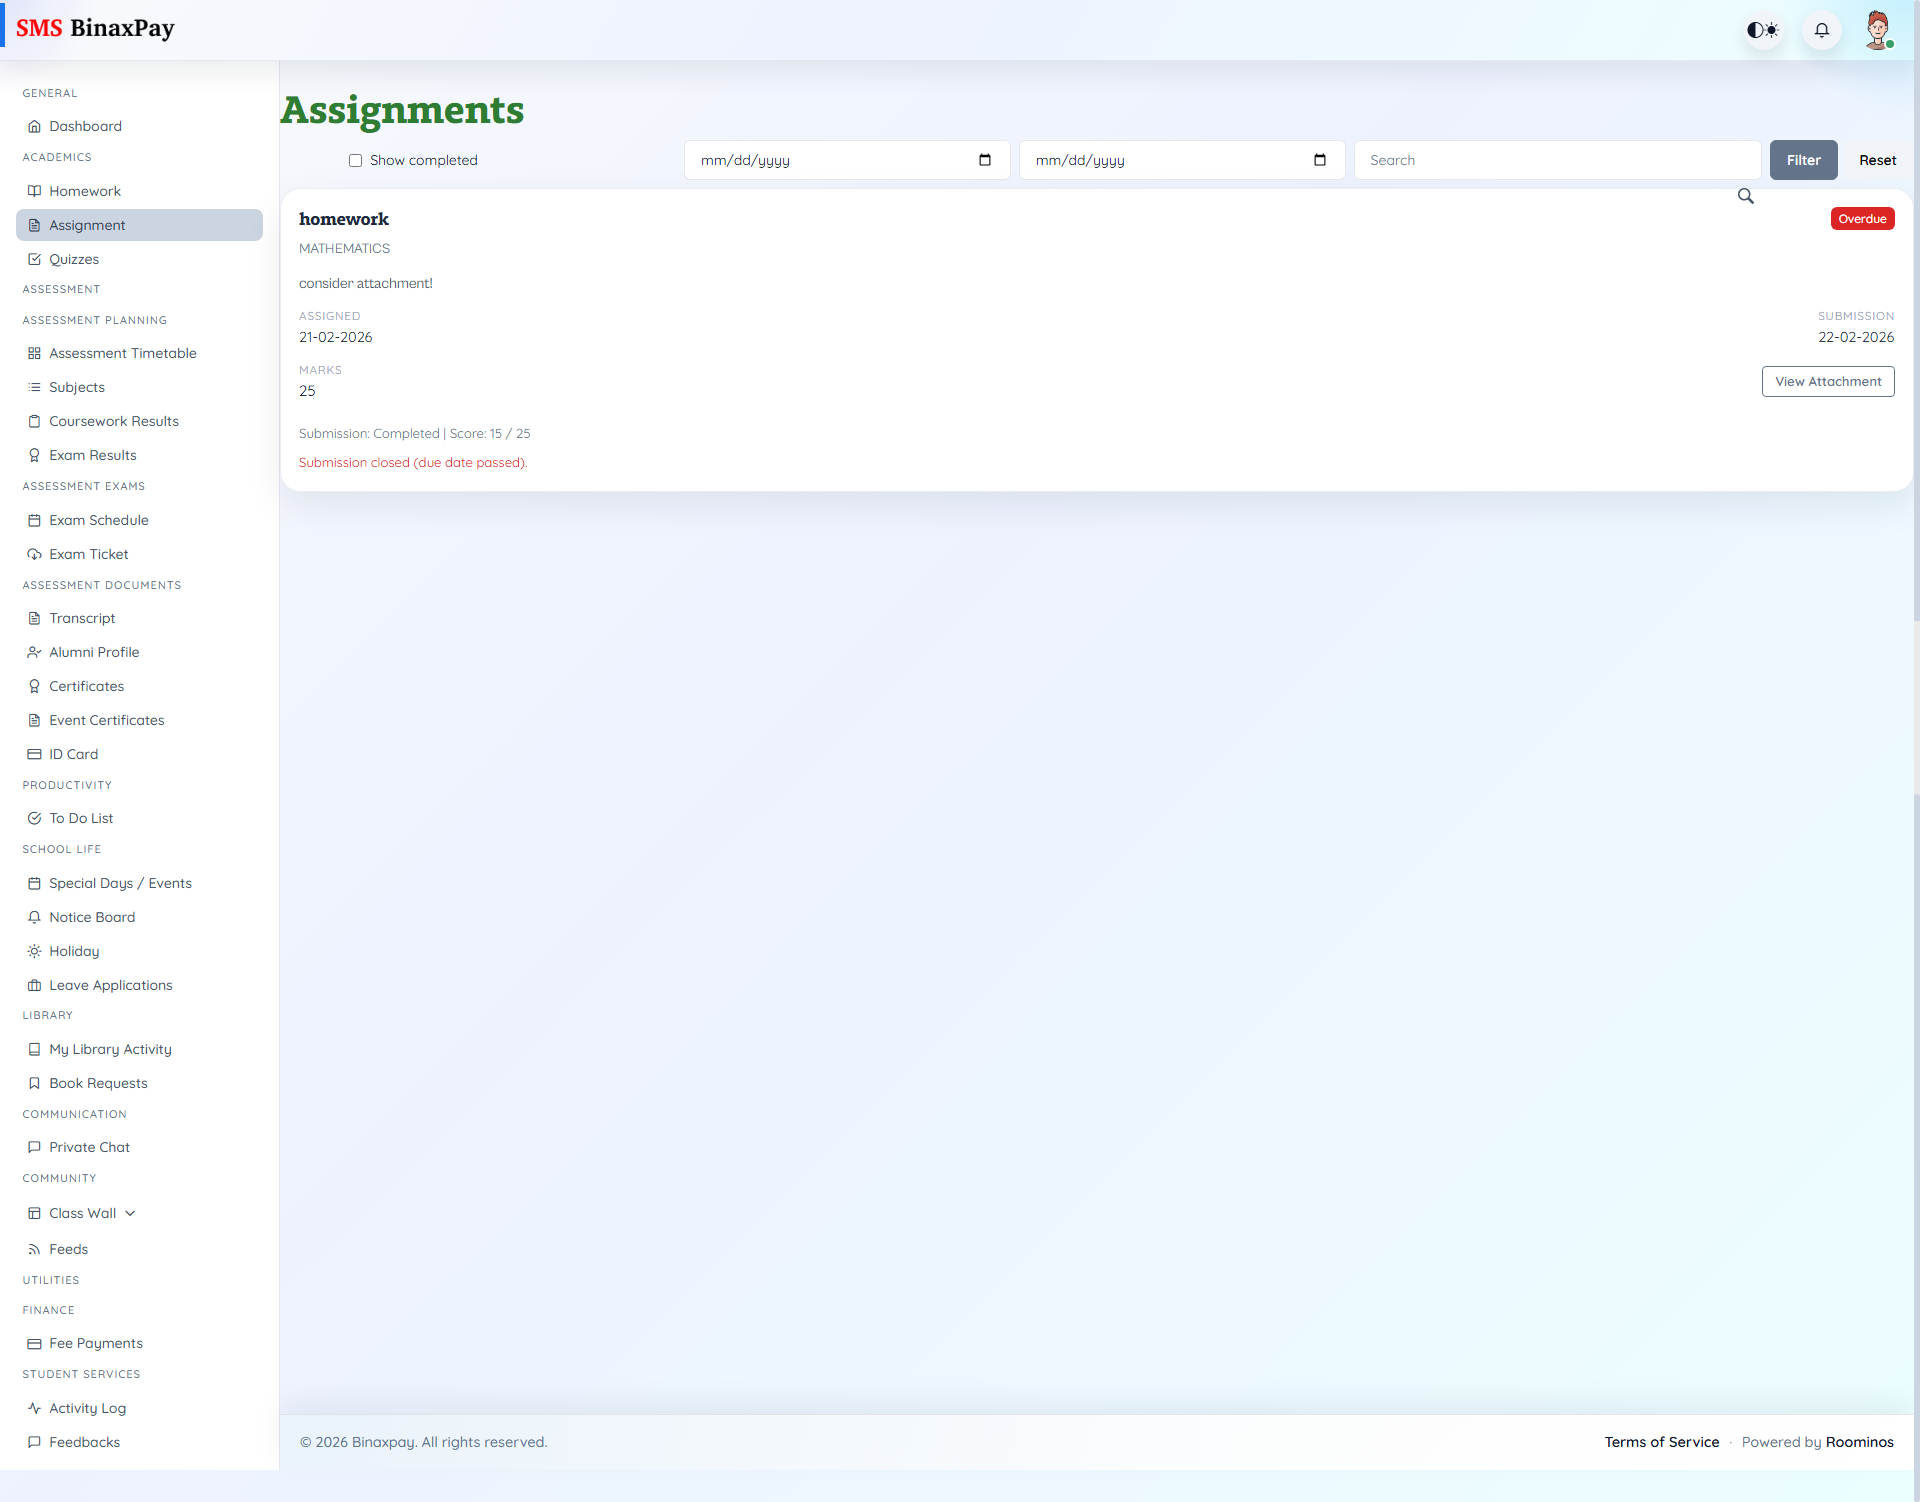
Task: Select the Quizzes icon in the sidebar
Action: (34, 259)
